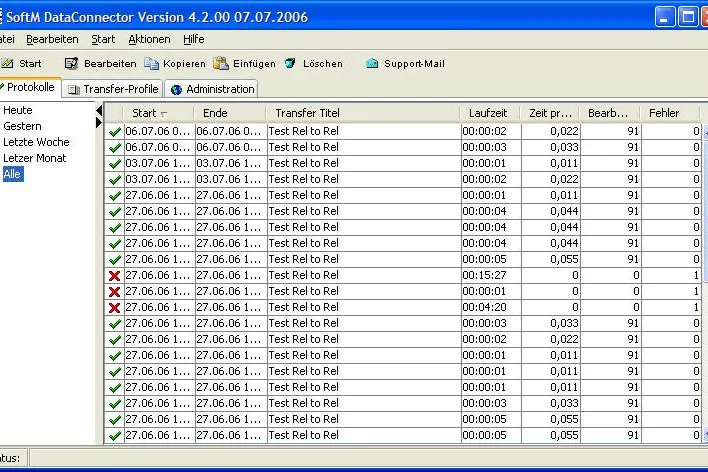708x472 pixels.
Task: Click the Löschen toolbar icon
Action: coord(290,64)
